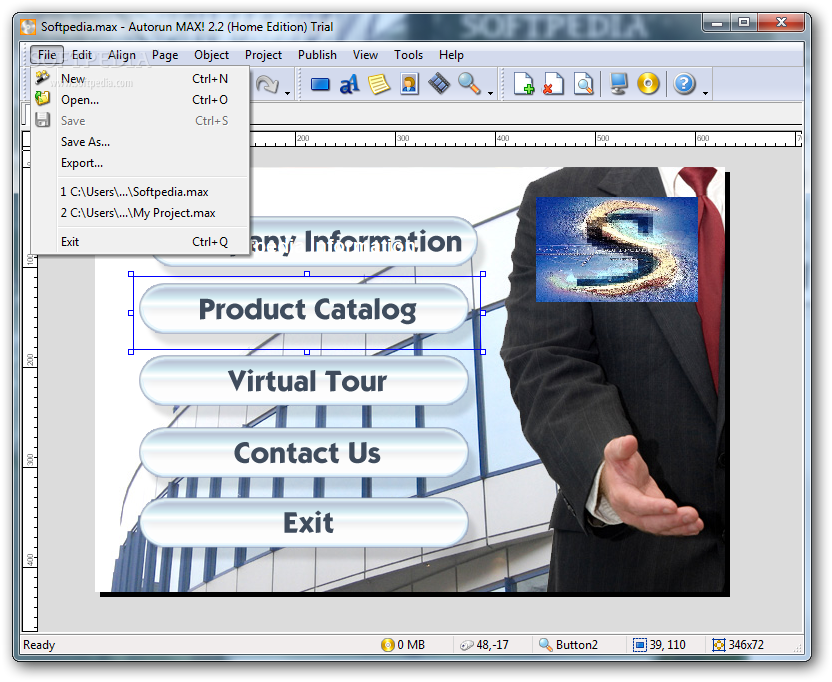Open the Edit menu
Image resolution: width=832 pixels, height=682 pixels.
pyautogui.click(x=82, y=55)
